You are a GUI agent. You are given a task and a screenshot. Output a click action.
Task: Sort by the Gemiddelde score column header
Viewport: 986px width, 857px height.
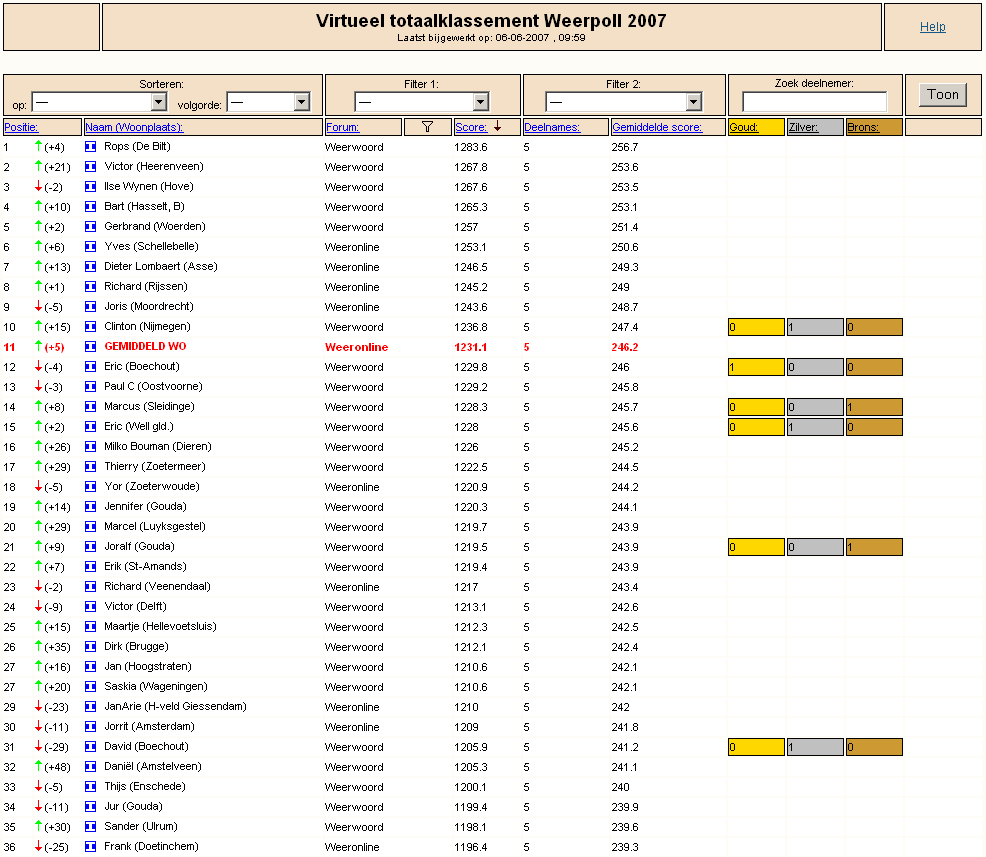tap(656, 127)
